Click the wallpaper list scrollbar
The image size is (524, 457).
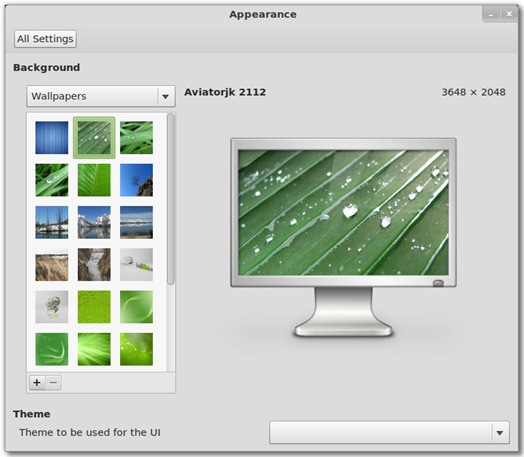(171, 199)
